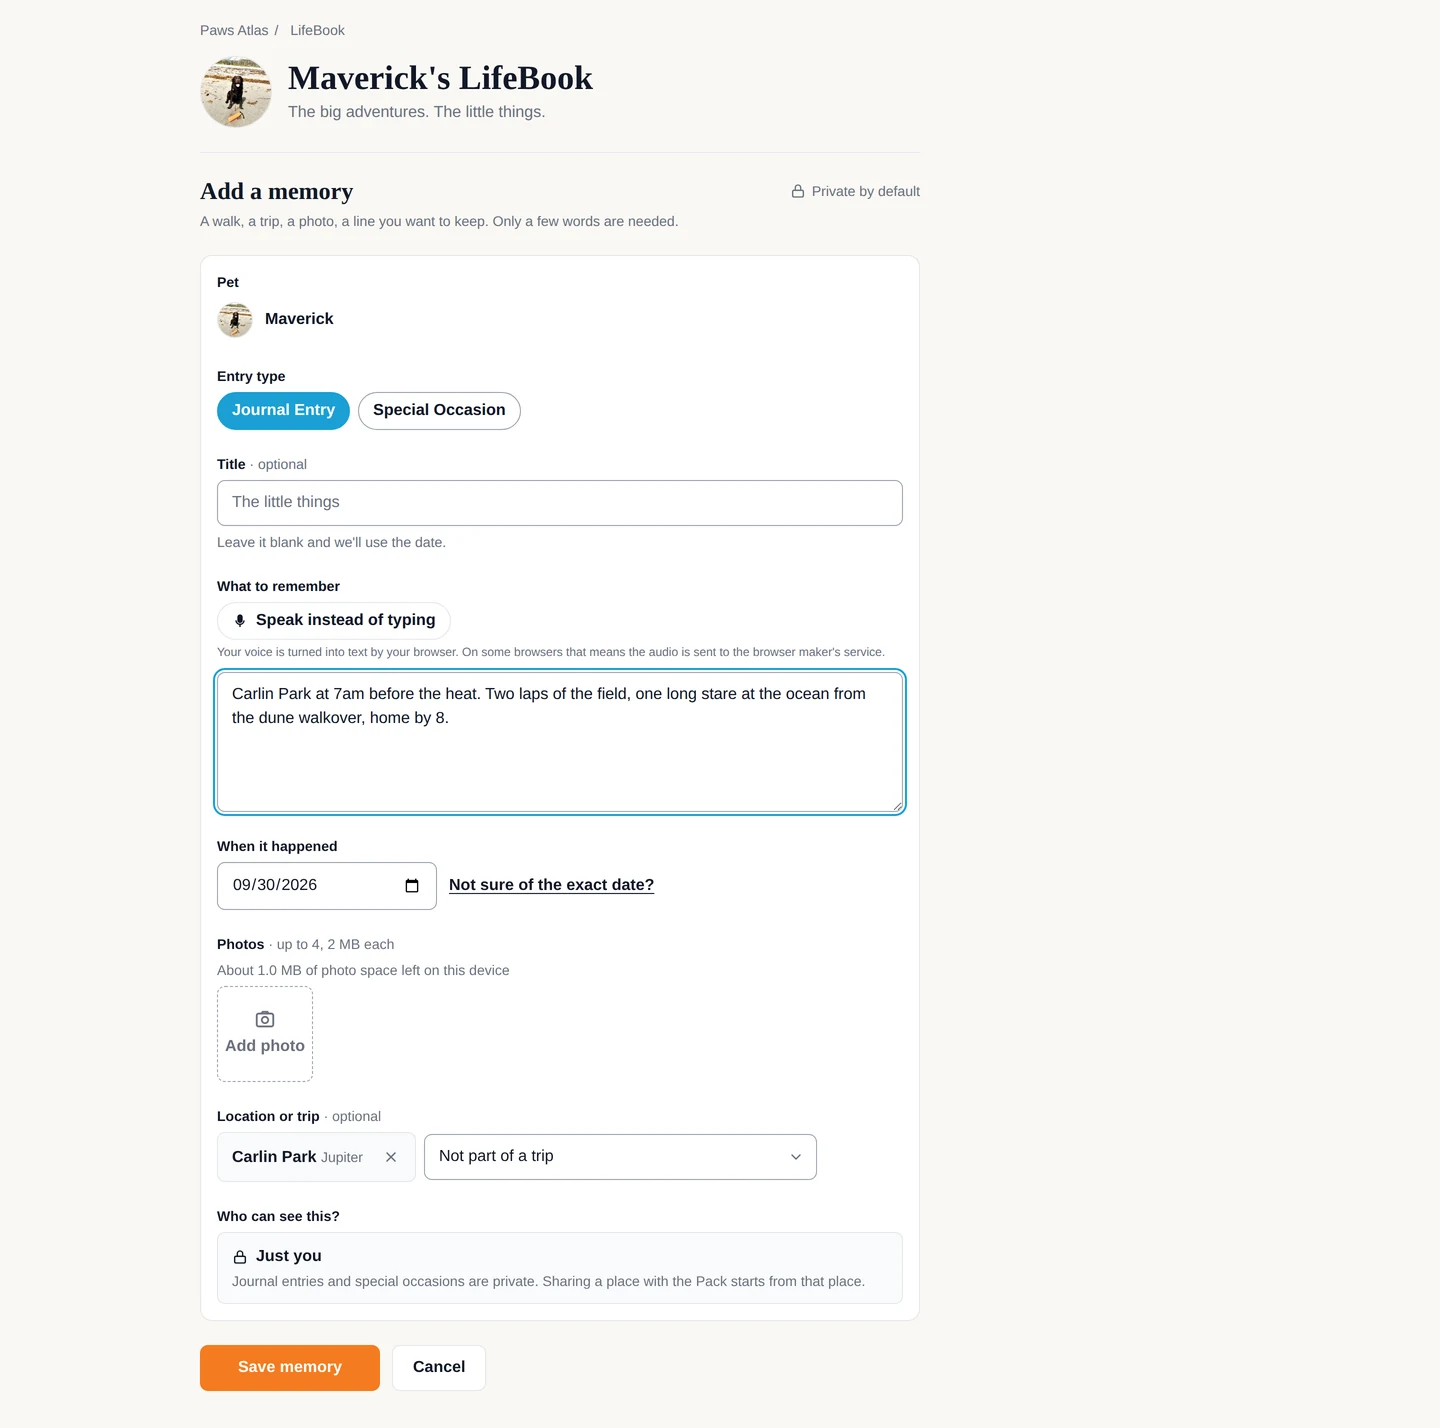This screenshot has height=1428, width=1440.
Task: Open the calendar picker icon
Action: coord(412,886)
